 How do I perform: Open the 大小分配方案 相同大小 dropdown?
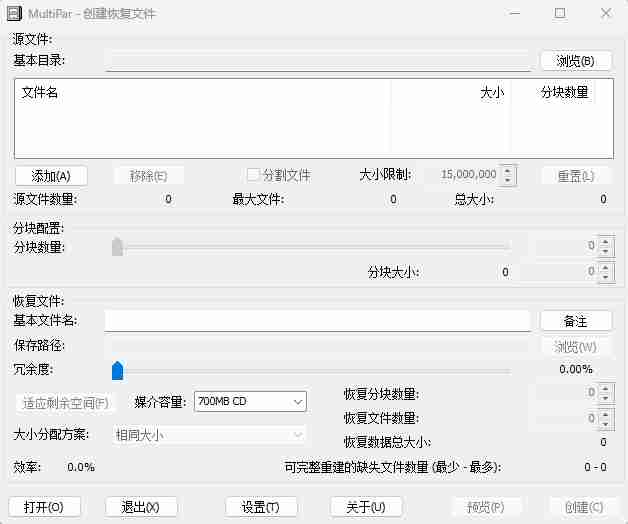(x=209, y=435)
